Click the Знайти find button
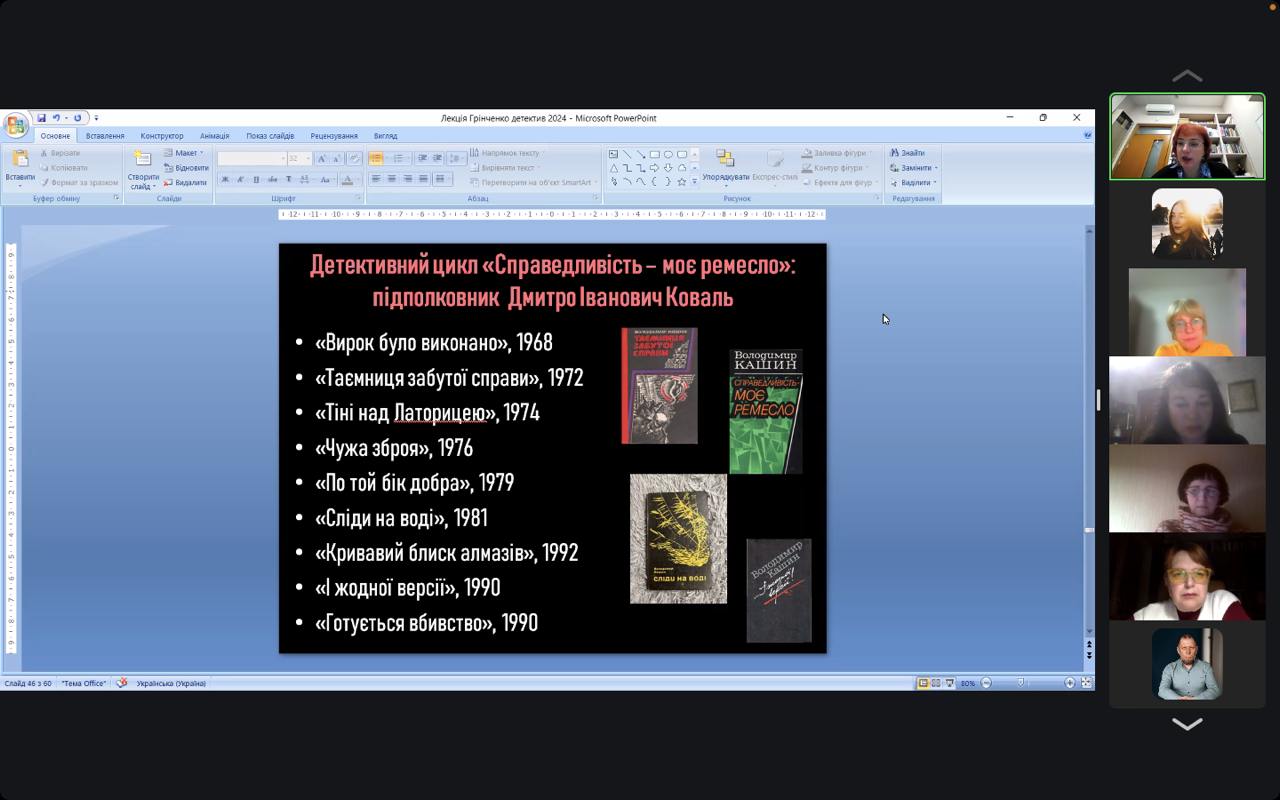The height and width of the screenshot is (800, 1280). 907,153
